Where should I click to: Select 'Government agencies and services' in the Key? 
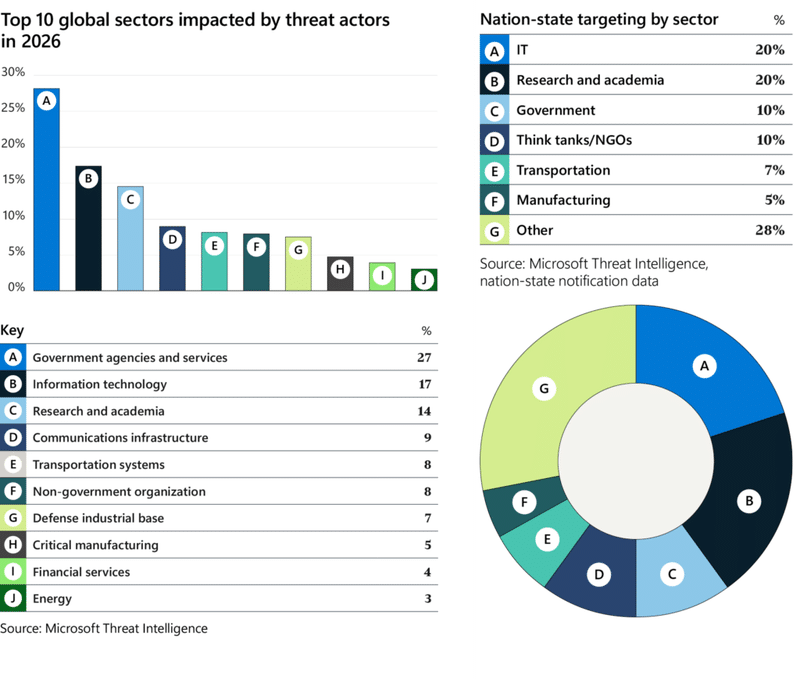coord(130,358)
